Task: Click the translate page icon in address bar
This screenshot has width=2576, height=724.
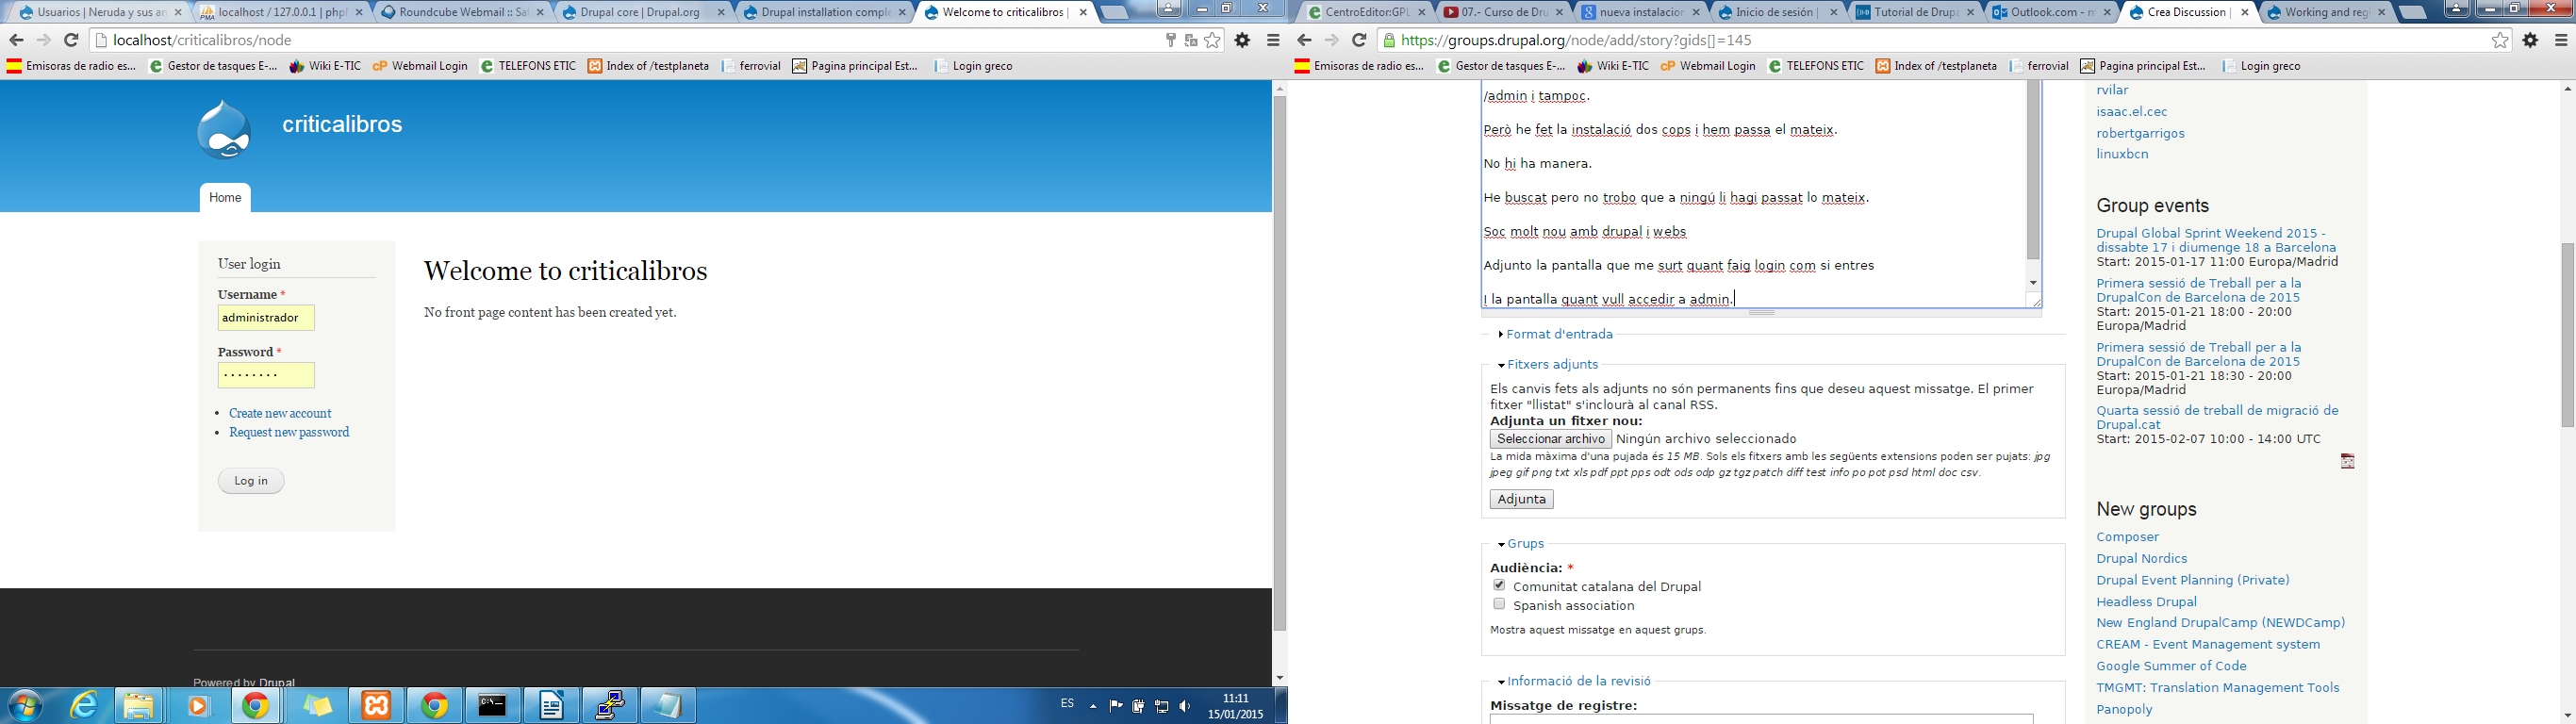Action: coord(1191,40)
